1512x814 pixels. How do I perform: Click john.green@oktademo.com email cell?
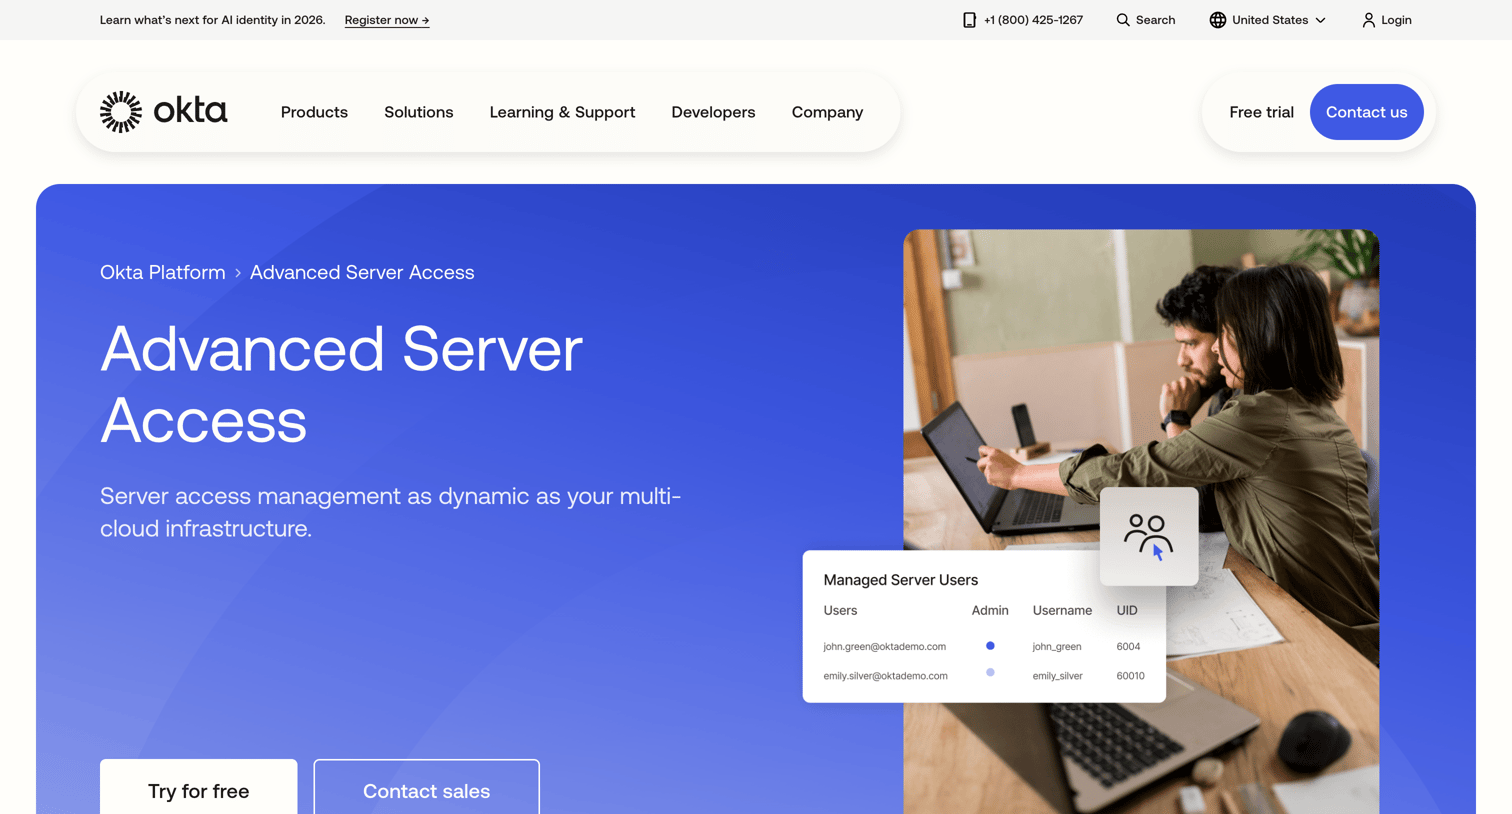pyautogui.click(x=884, y=647)
